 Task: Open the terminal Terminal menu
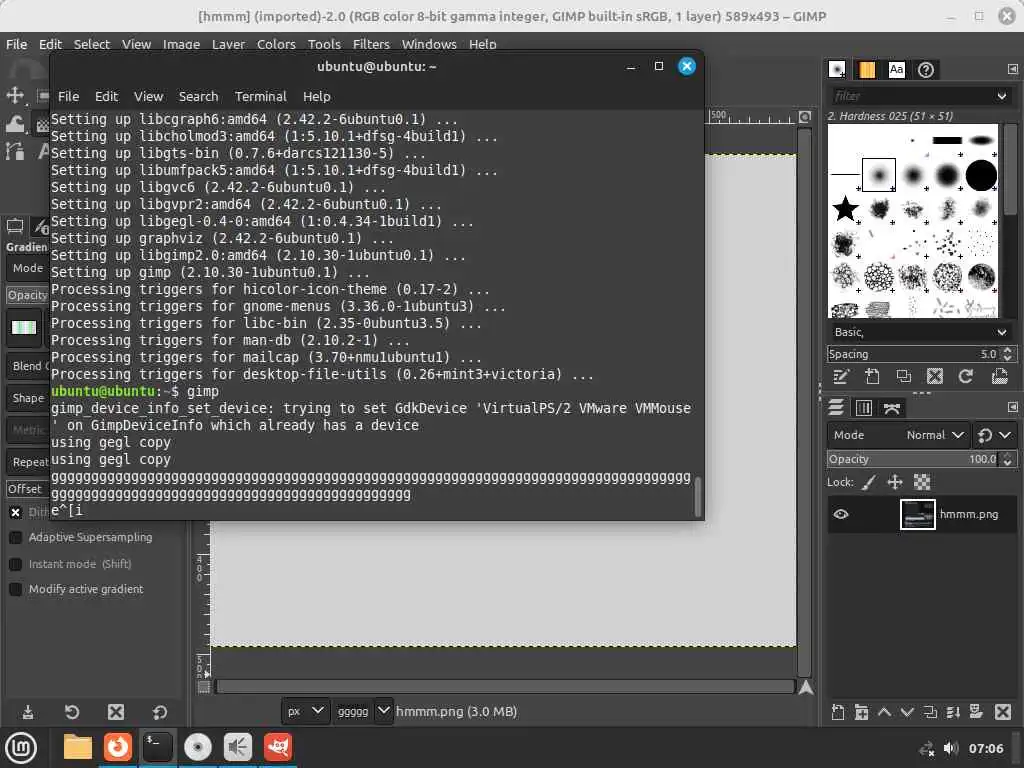tap(261, 96)
